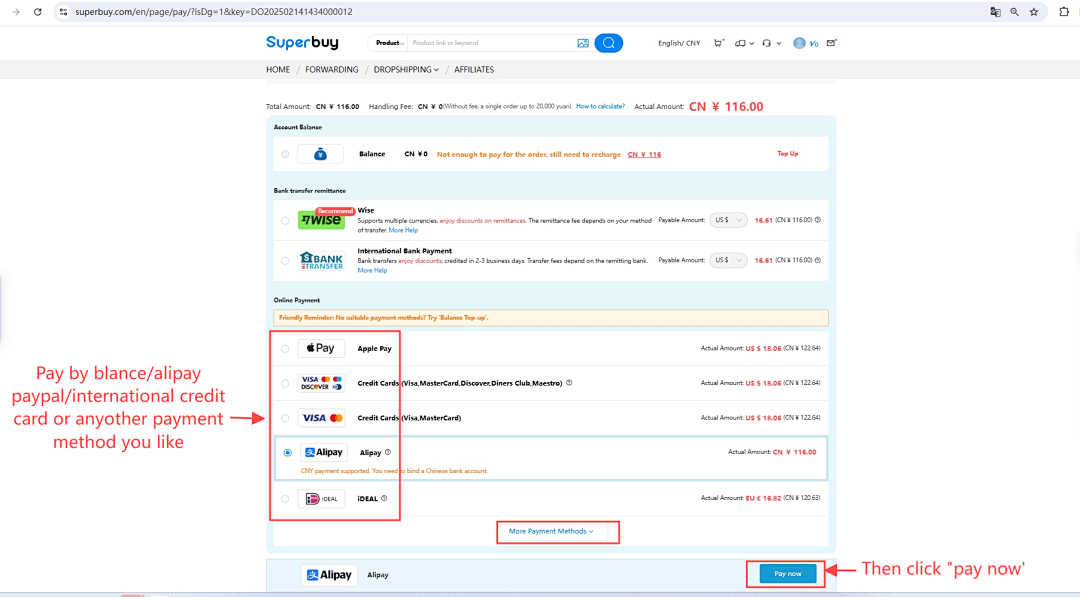Open FORWARDING nav item
This screenshot has height=597, width=1080.
(x=332, y=70)
